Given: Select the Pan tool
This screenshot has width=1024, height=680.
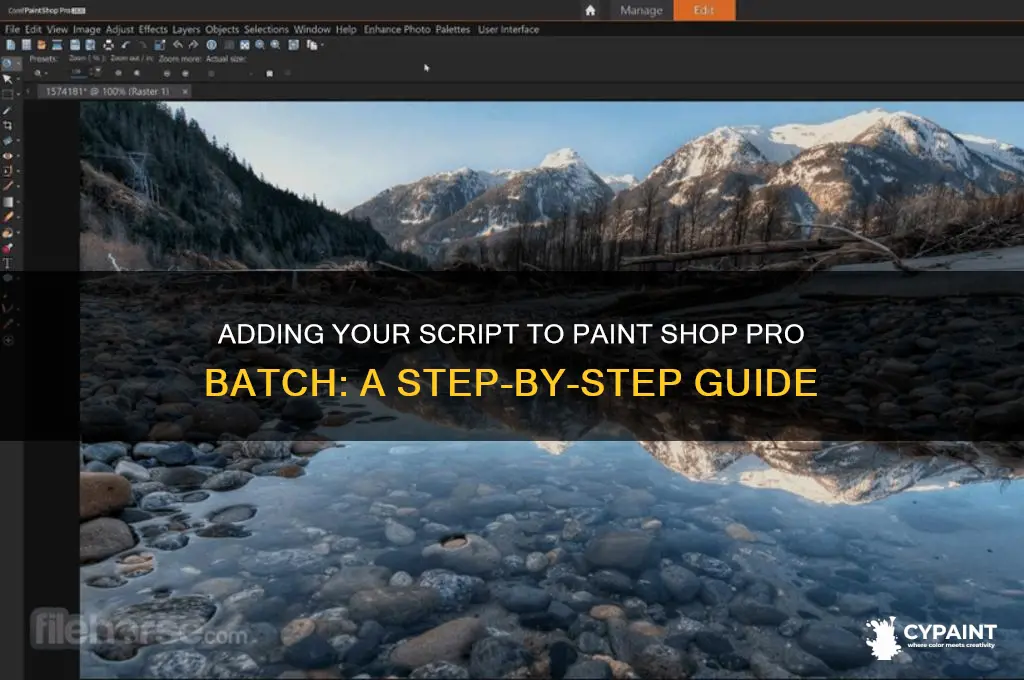Looking at the screenshot, I should click(x=7, y=63).
